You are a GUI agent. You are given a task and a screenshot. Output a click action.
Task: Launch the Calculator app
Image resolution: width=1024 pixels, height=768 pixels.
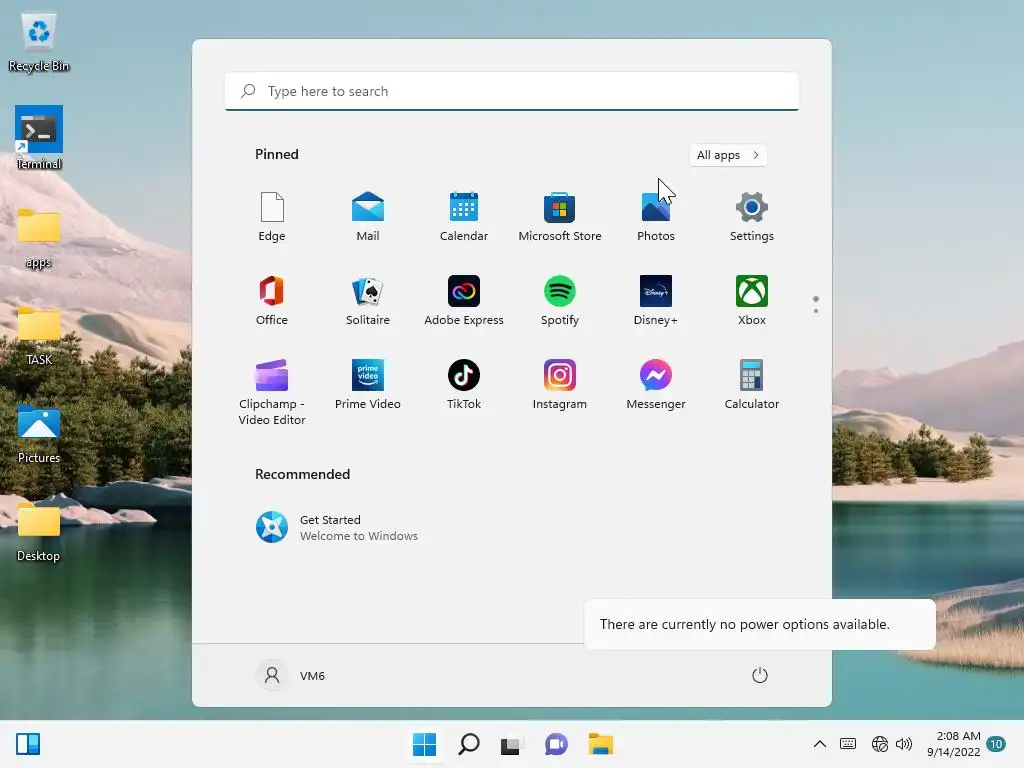pos(752,385)
